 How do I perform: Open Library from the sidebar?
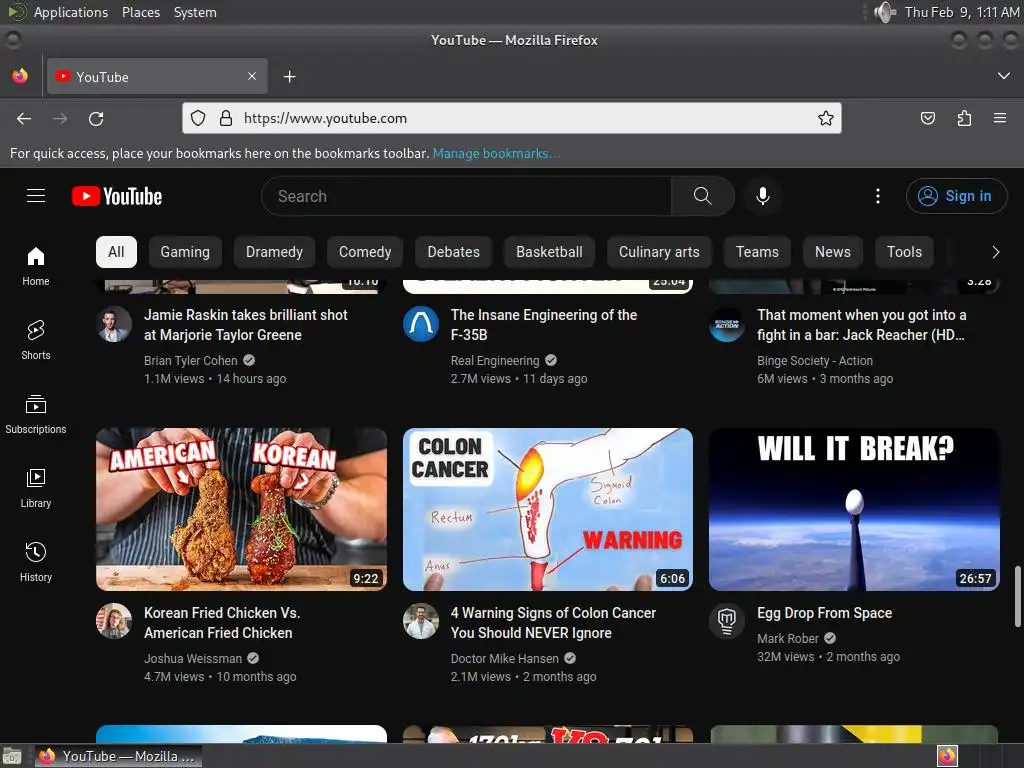(36, 488)
